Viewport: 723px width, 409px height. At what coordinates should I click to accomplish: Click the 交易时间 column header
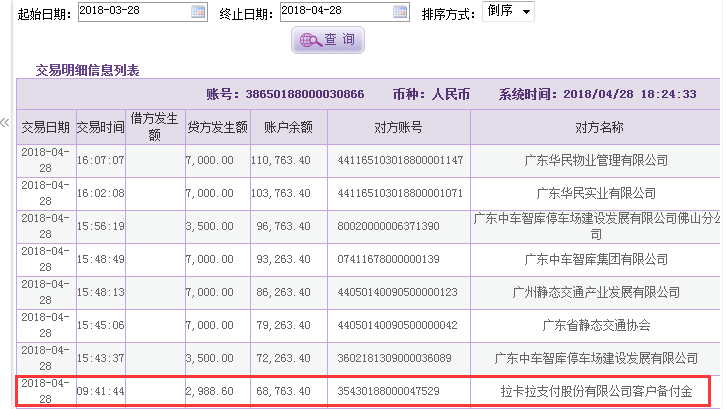[x=100, y=127]
